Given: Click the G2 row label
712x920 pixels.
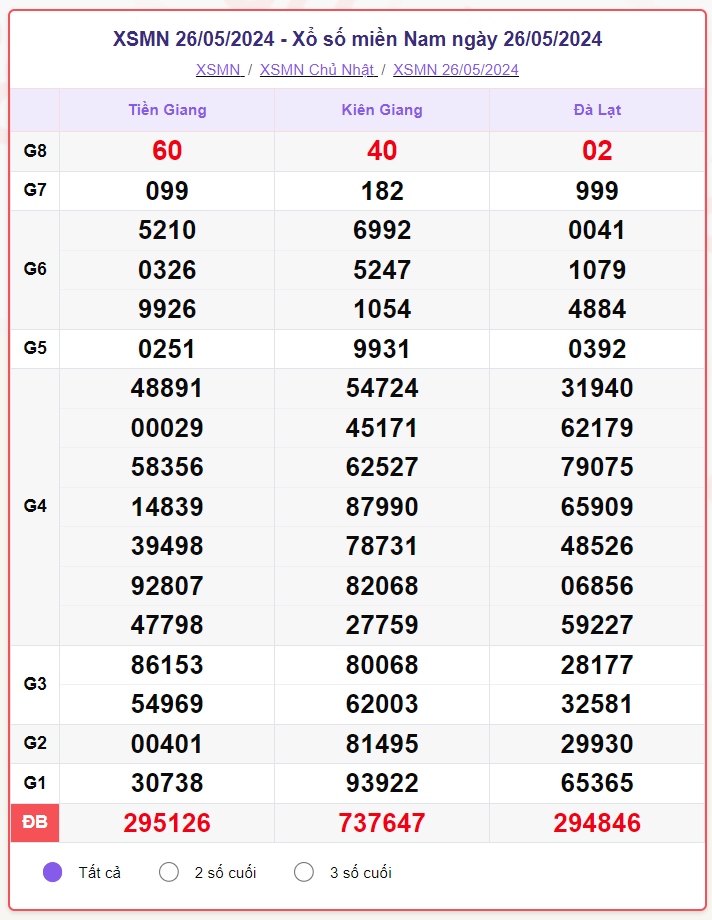Looking at the screenshot, I should pos(35,743).
